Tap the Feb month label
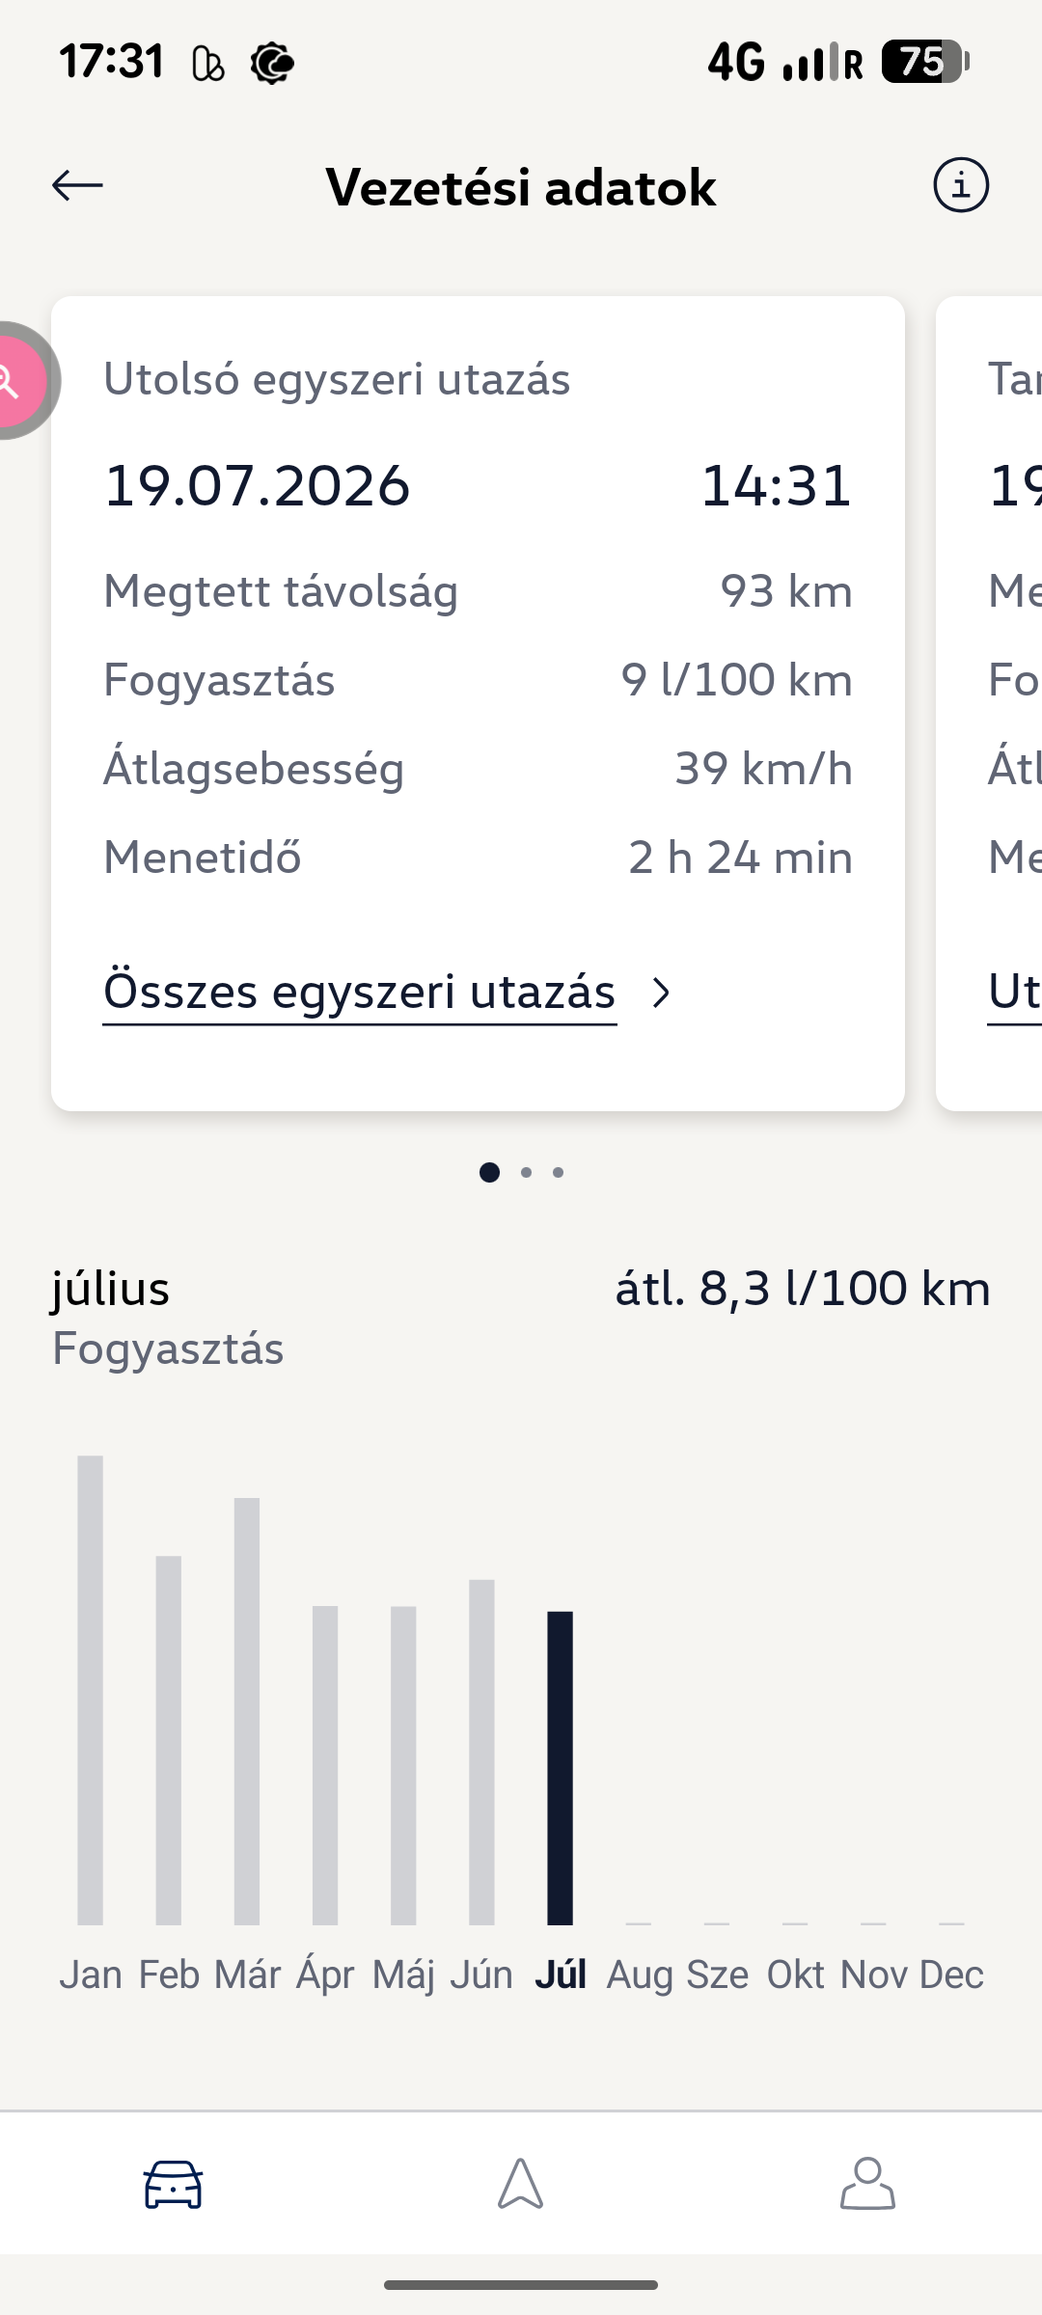 [169, 1974]
